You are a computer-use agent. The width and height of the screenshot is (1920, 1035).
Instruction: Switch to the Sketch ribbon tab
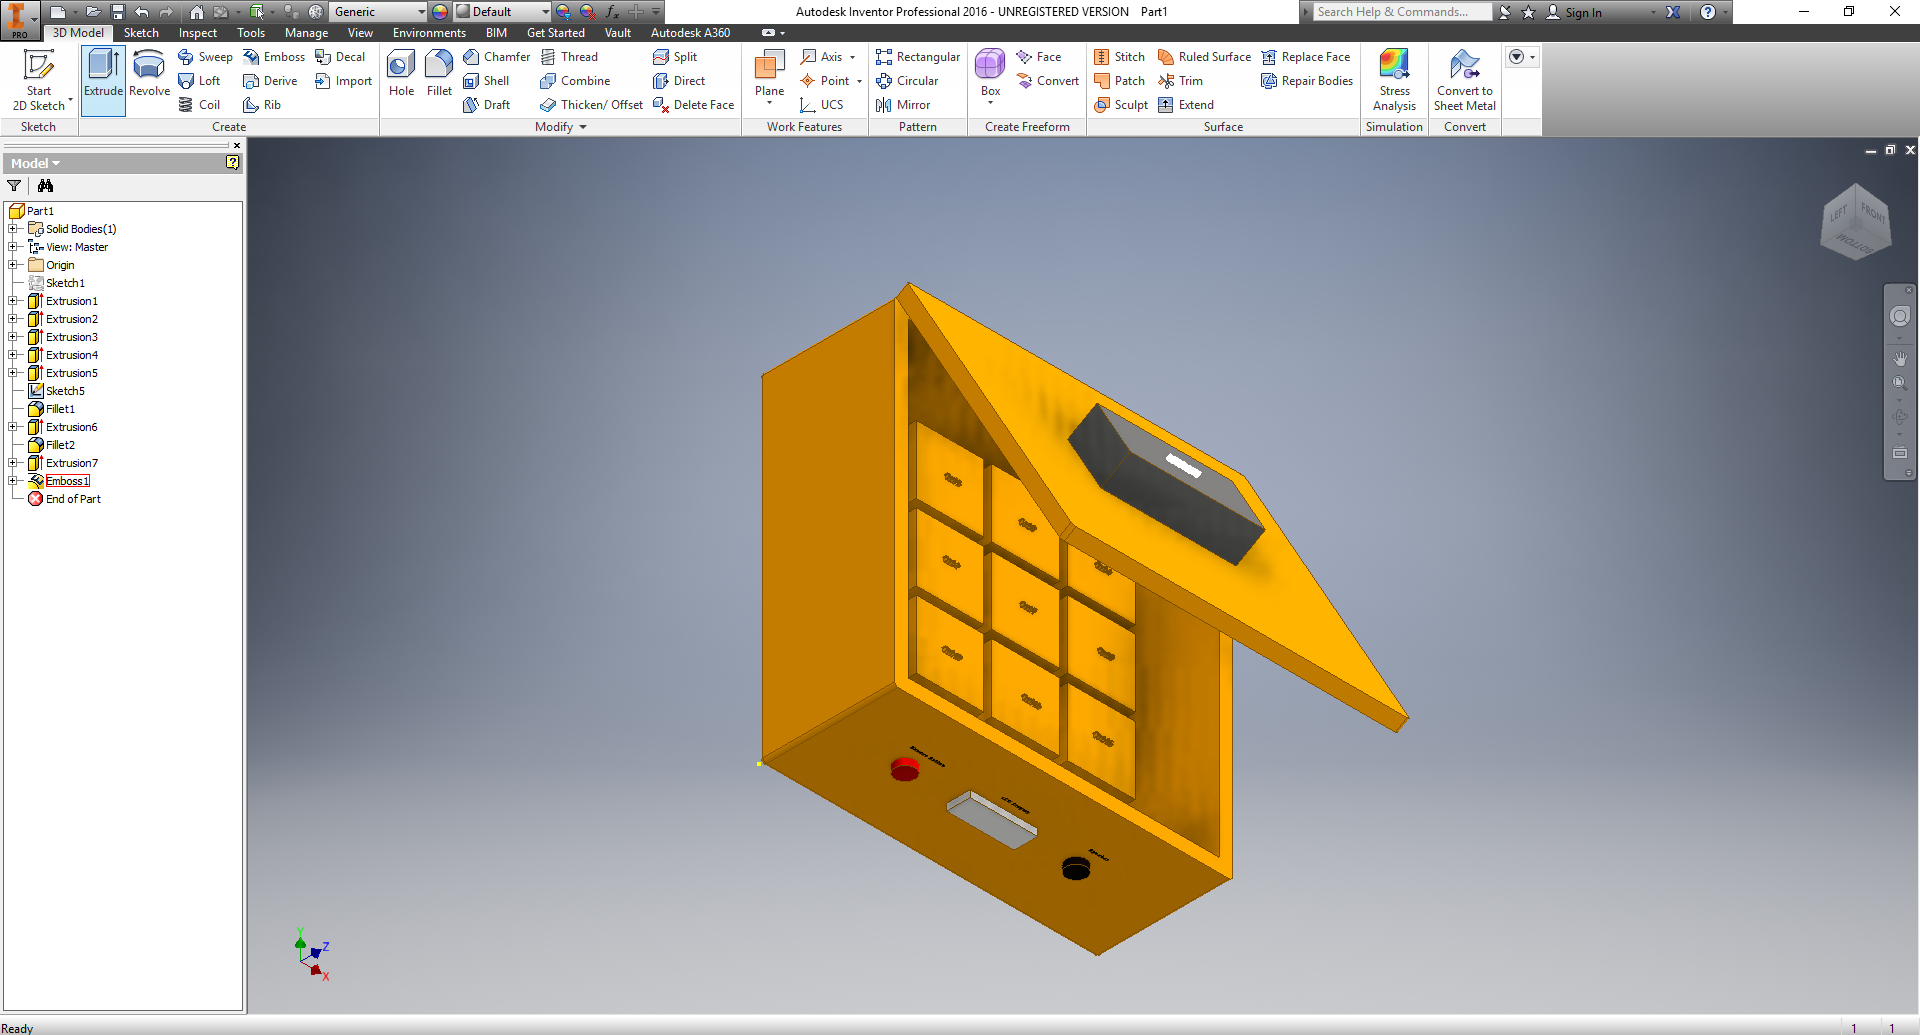coord(141,33)
